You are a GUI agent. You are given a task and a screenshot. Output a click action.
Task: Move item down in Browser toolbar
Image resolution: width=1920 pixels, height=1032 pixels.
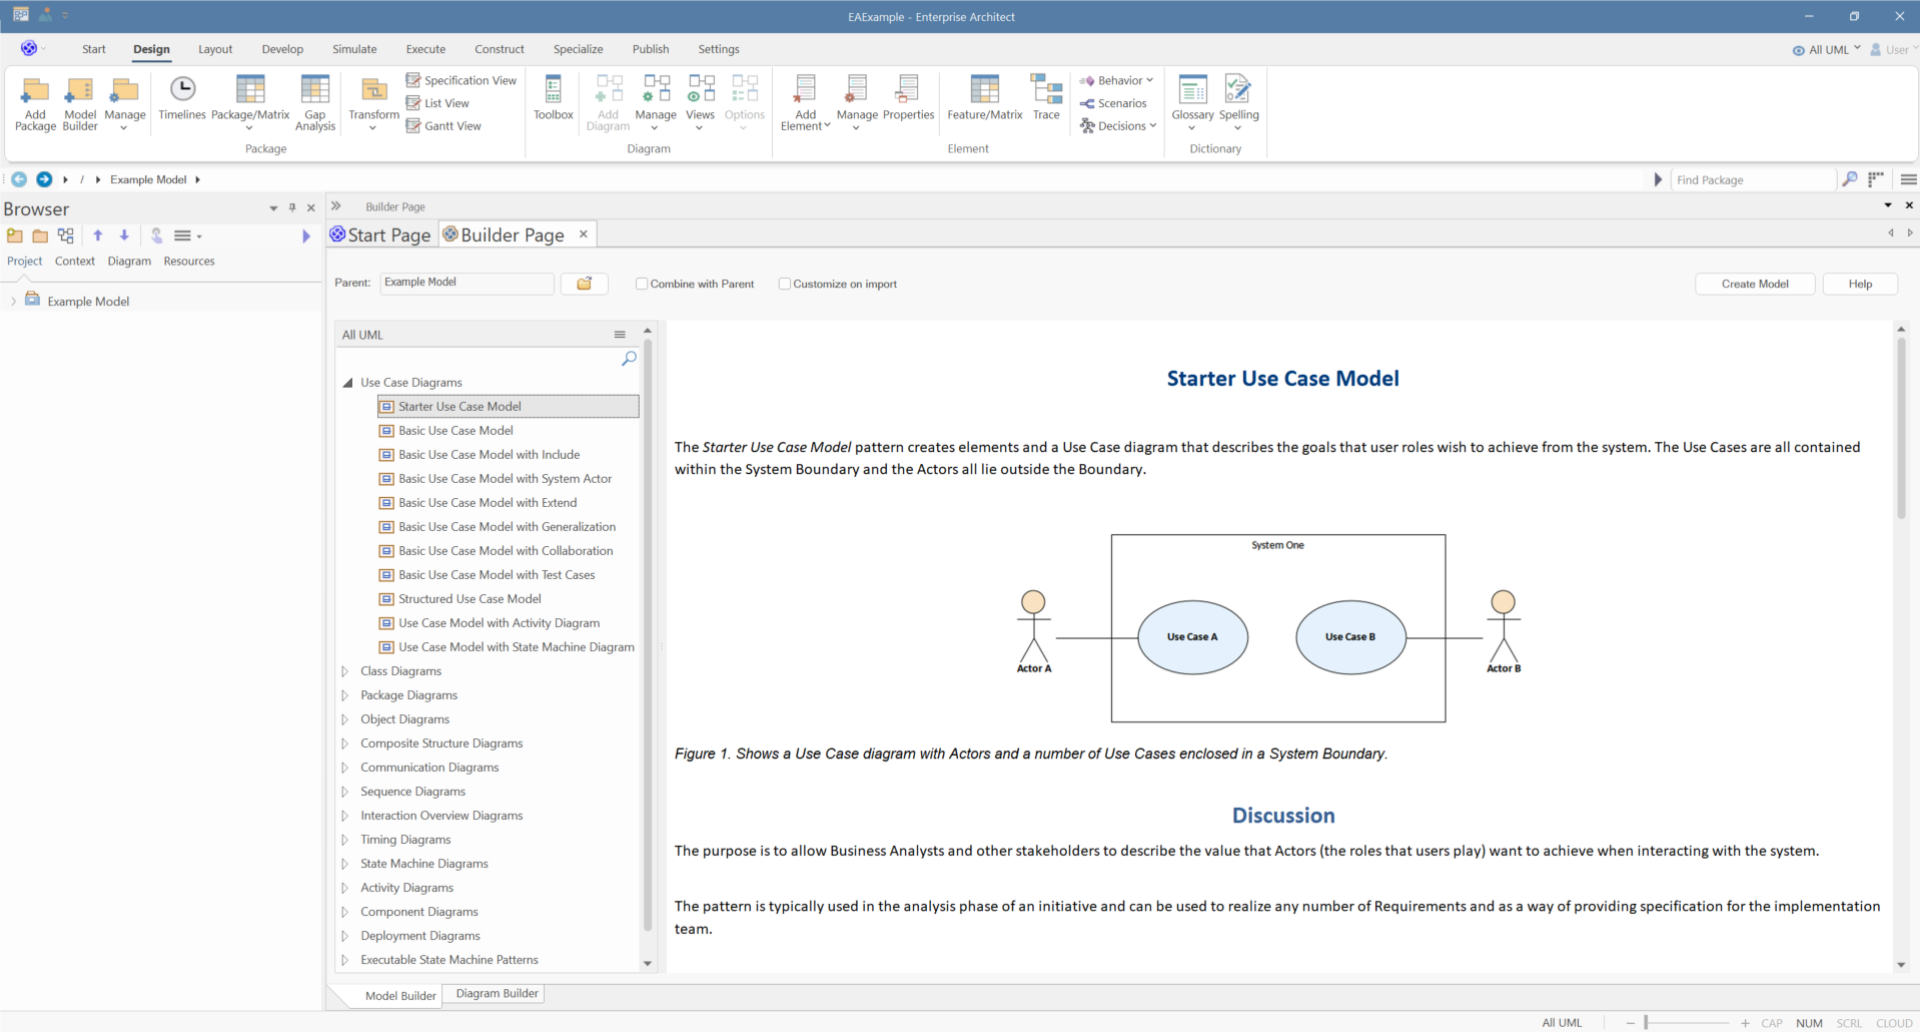click(124, 236)
